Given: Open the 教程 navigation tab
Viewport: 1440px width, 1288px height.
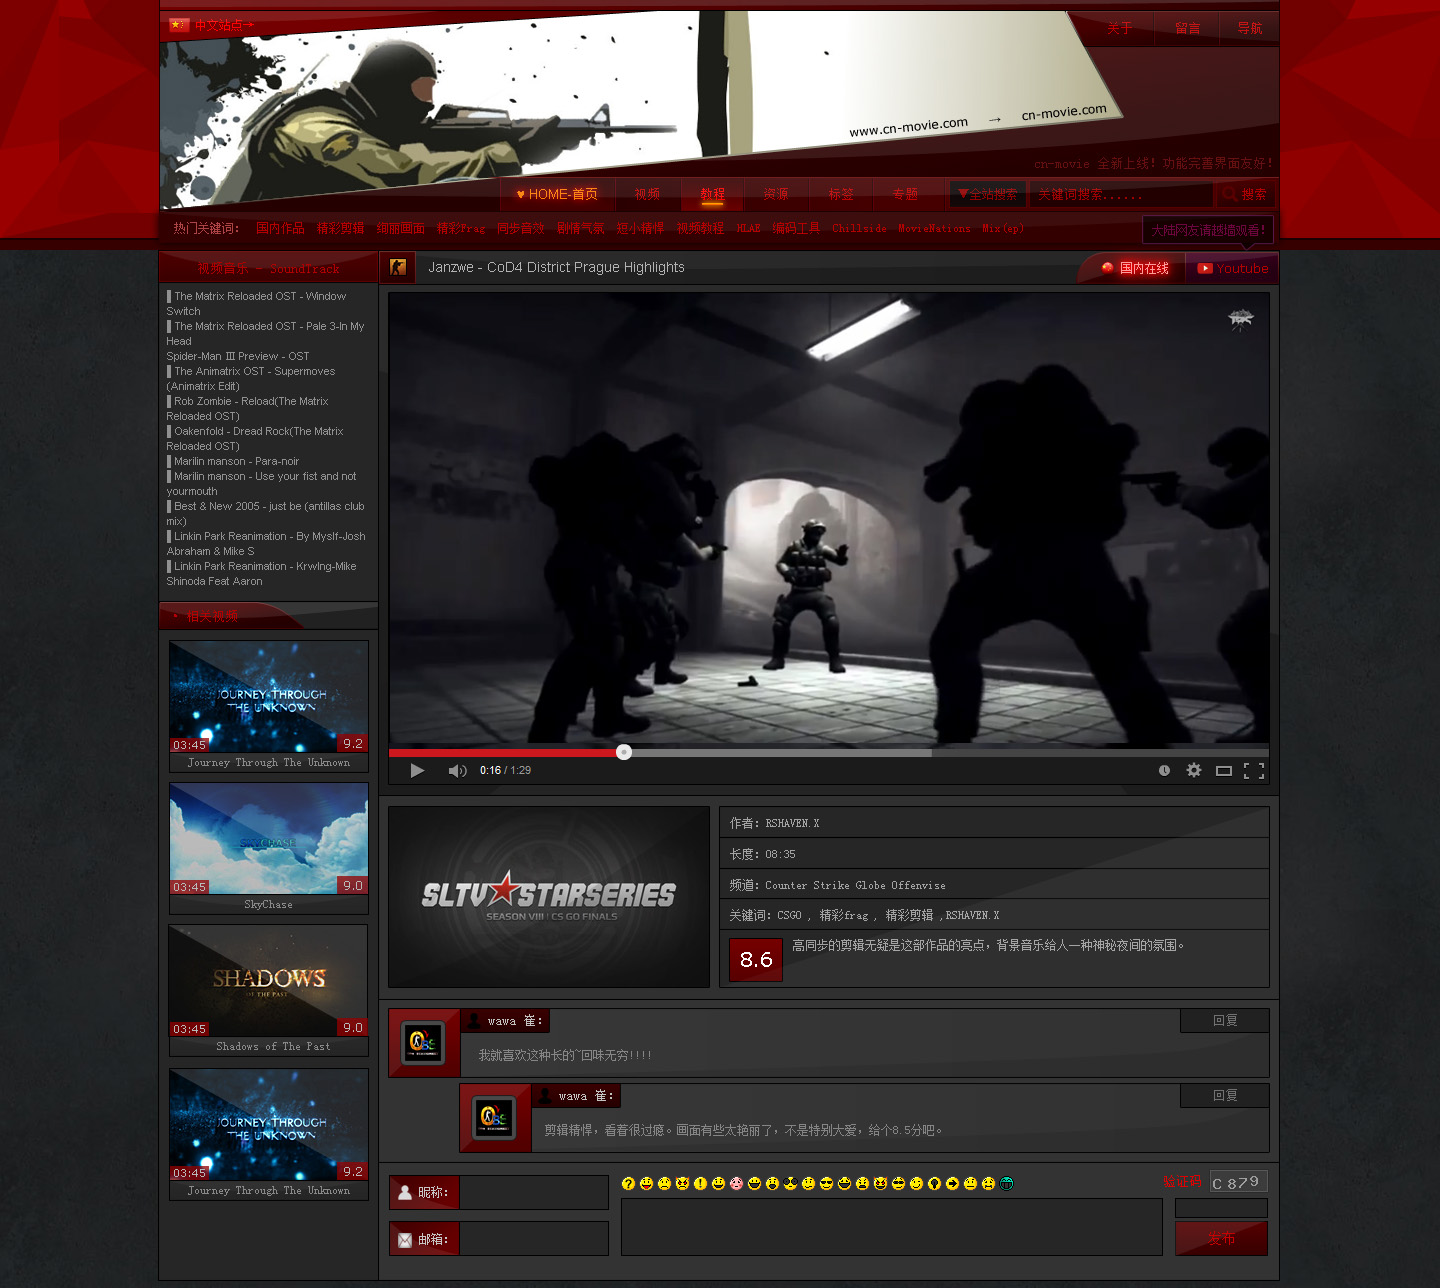Looking at the screenshot, I should [712, 194].
